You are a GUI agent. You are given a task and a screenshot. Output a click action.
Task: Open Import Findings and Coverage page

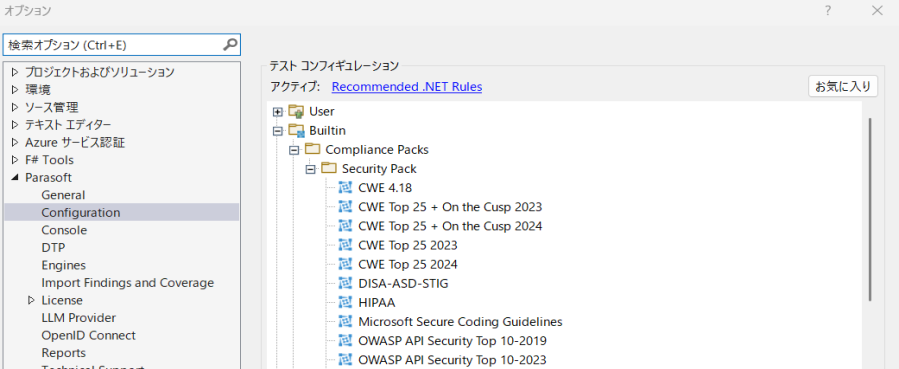pyautogui.click(x=127, y=282)
